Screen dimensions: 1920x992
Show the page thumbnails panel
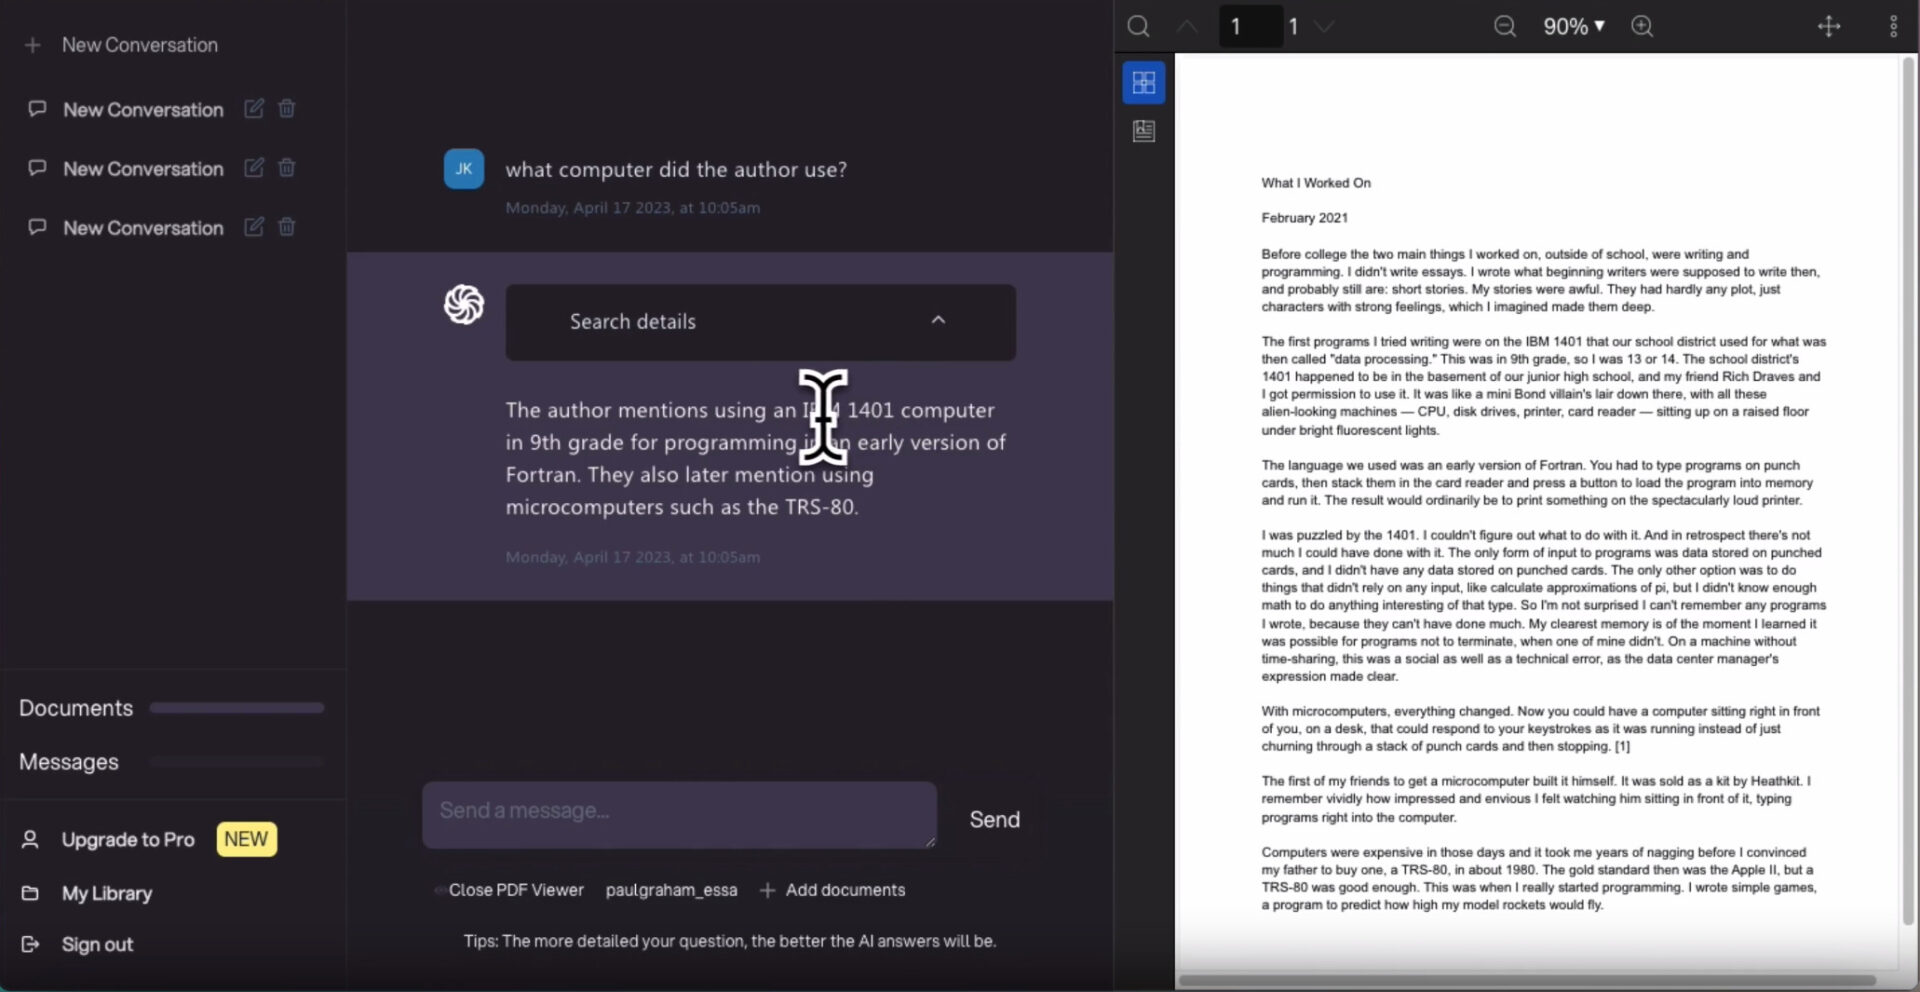pos(1144,82)
